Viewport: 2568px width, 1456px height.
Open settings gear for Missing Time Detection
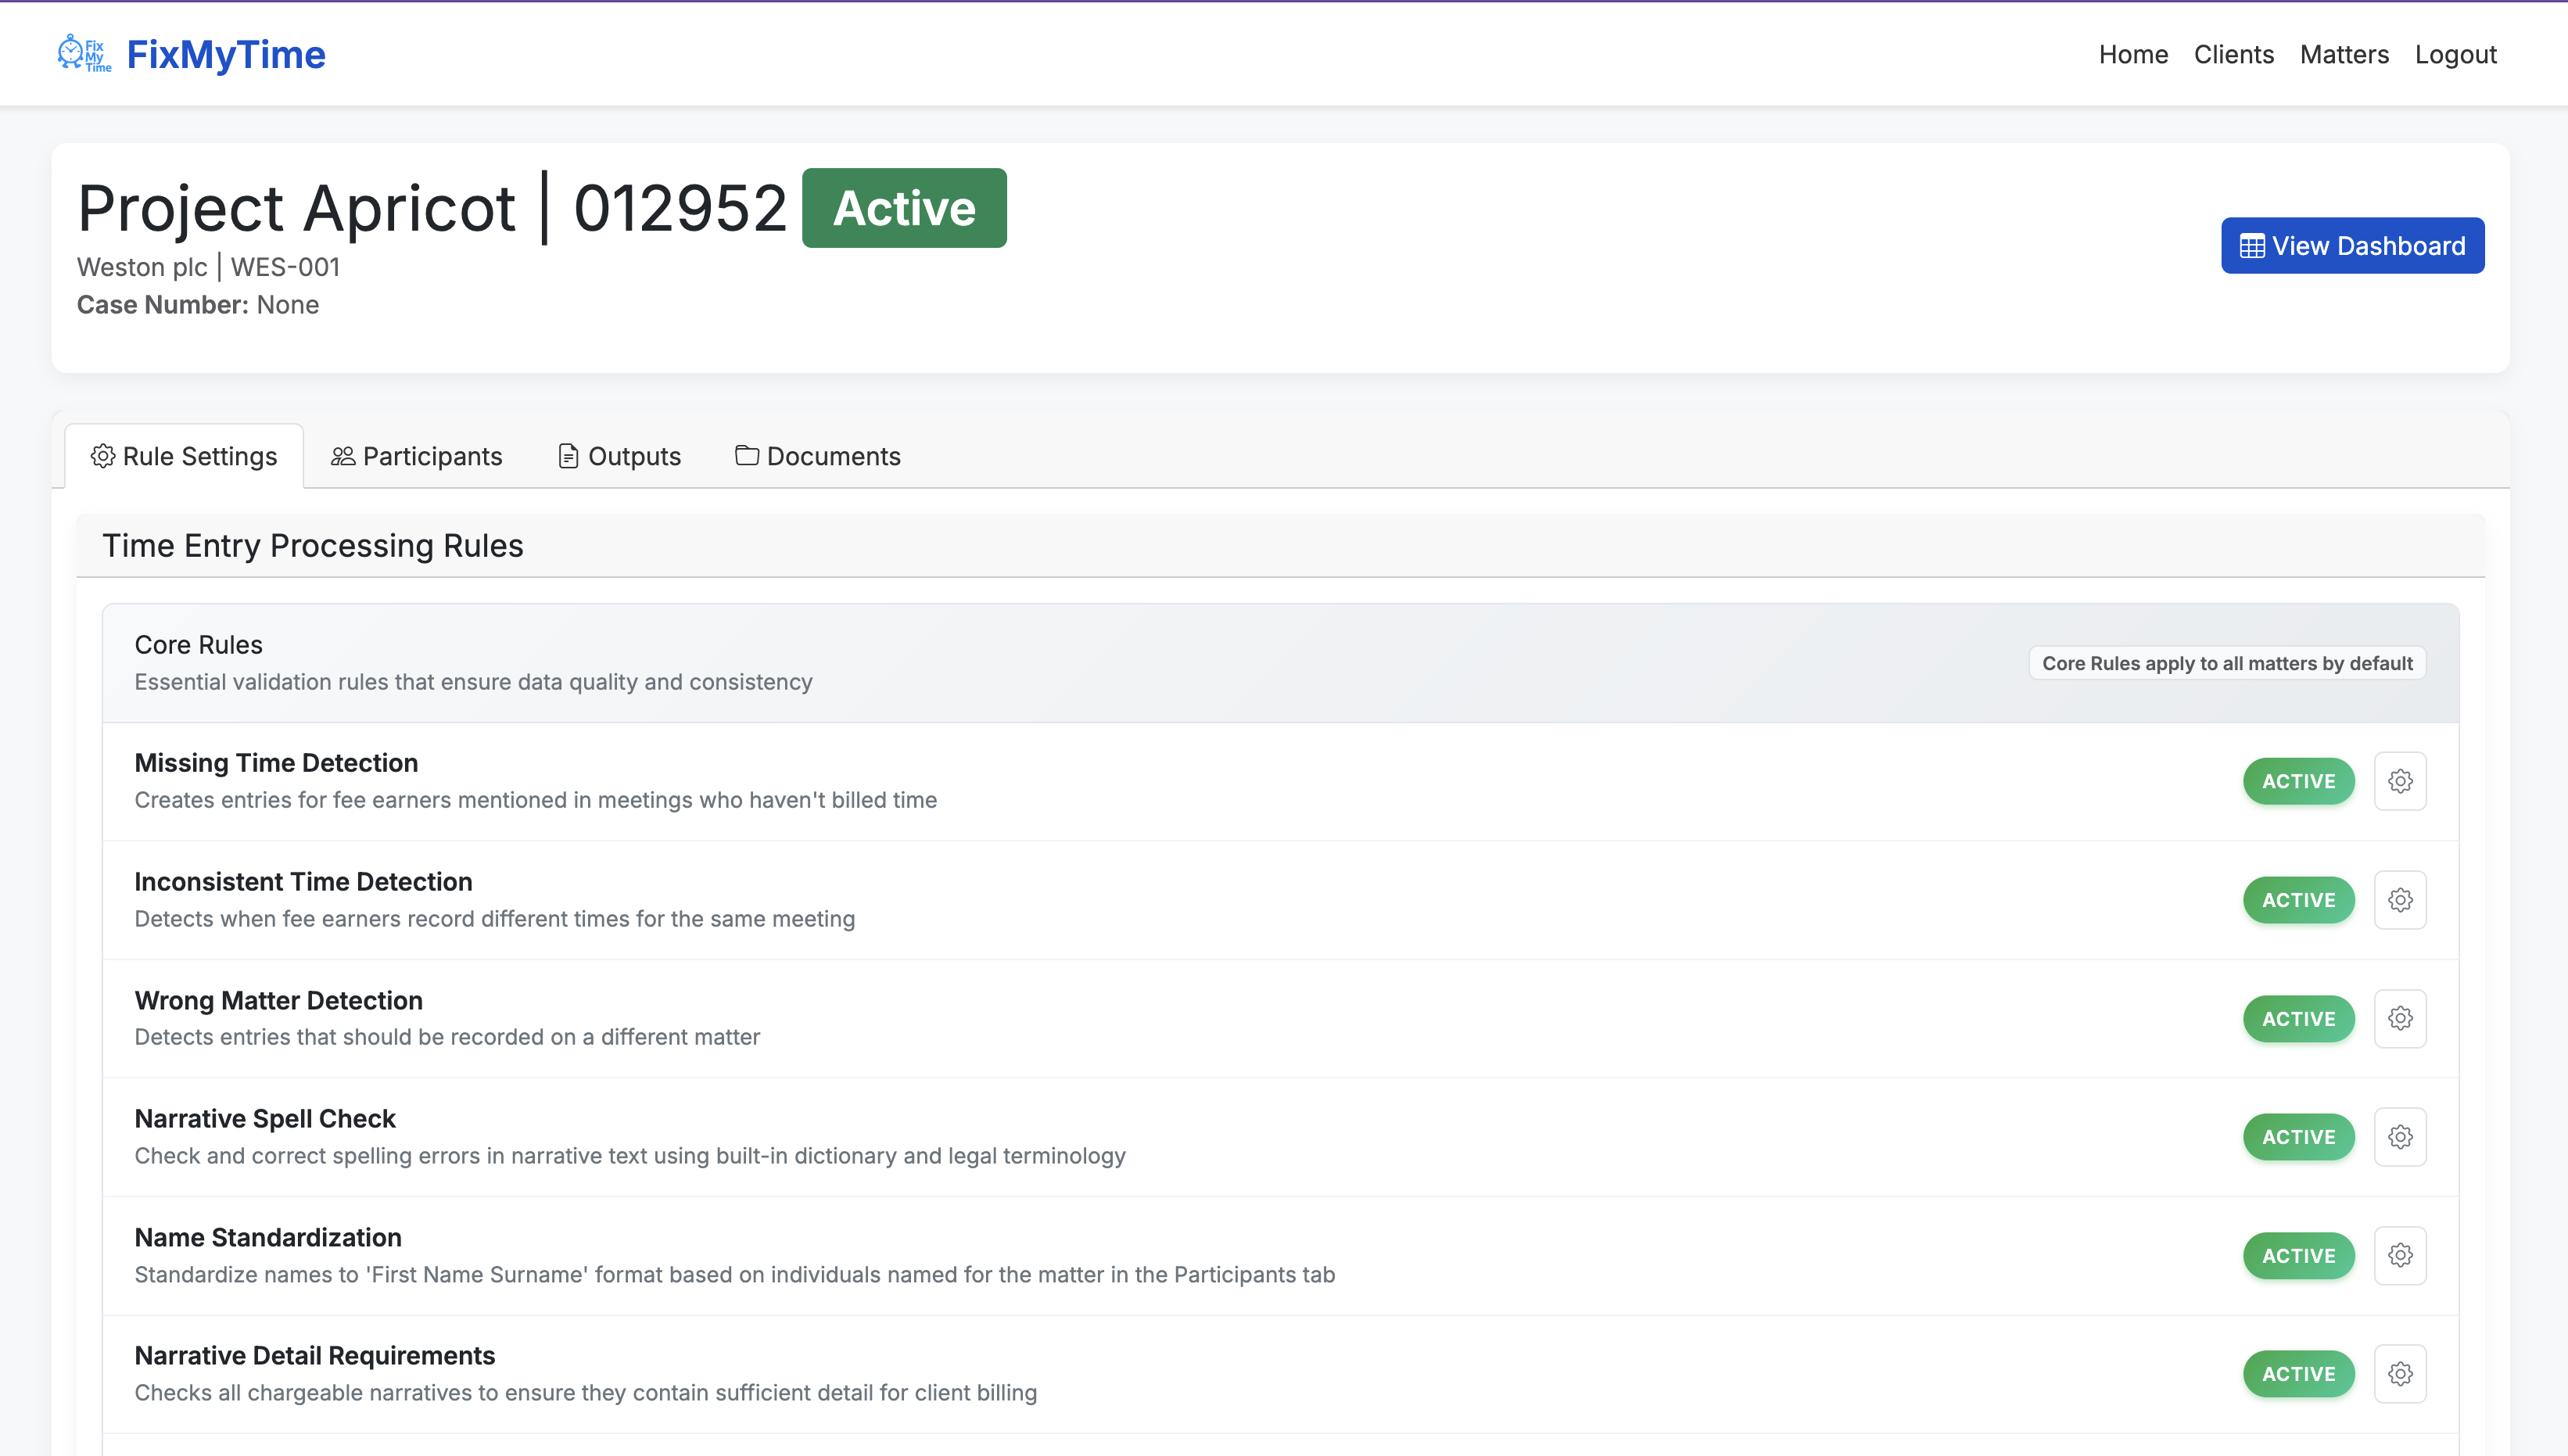tap(2400, 781)
